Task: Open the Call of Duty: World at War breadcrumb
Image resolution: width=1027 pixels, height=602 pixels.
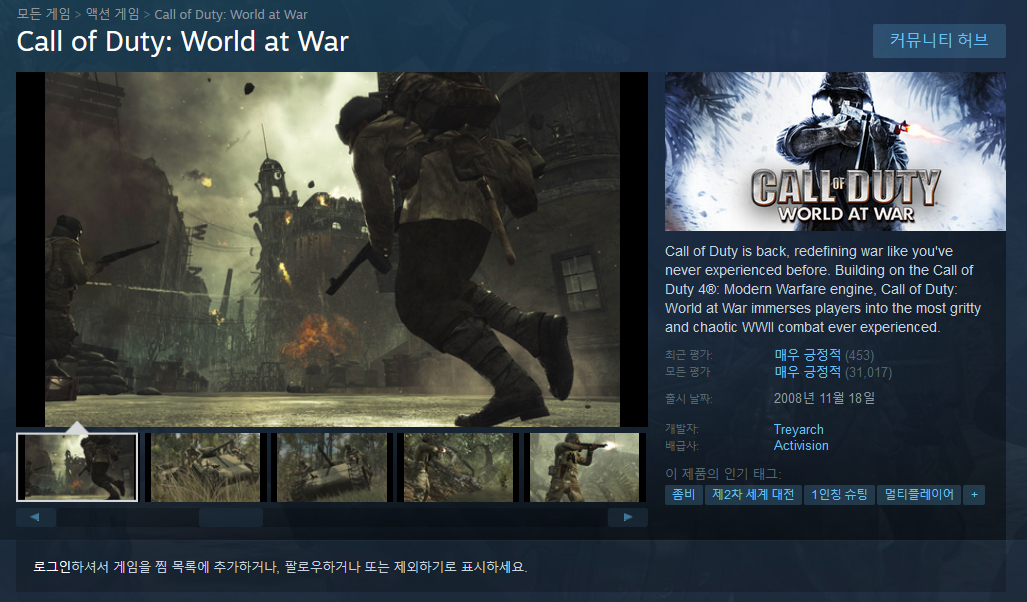Action: tap(231, 14)
